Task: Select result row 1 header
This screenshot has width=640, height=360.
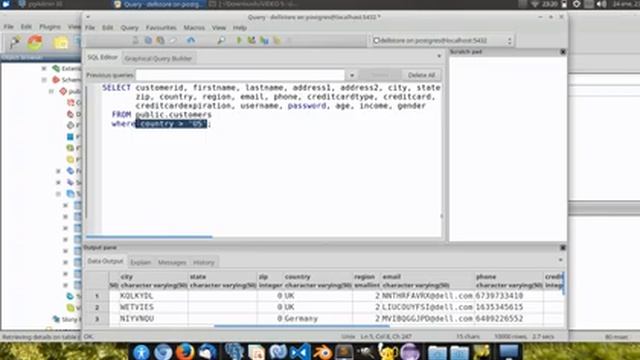Action: (x=97, y=296)
